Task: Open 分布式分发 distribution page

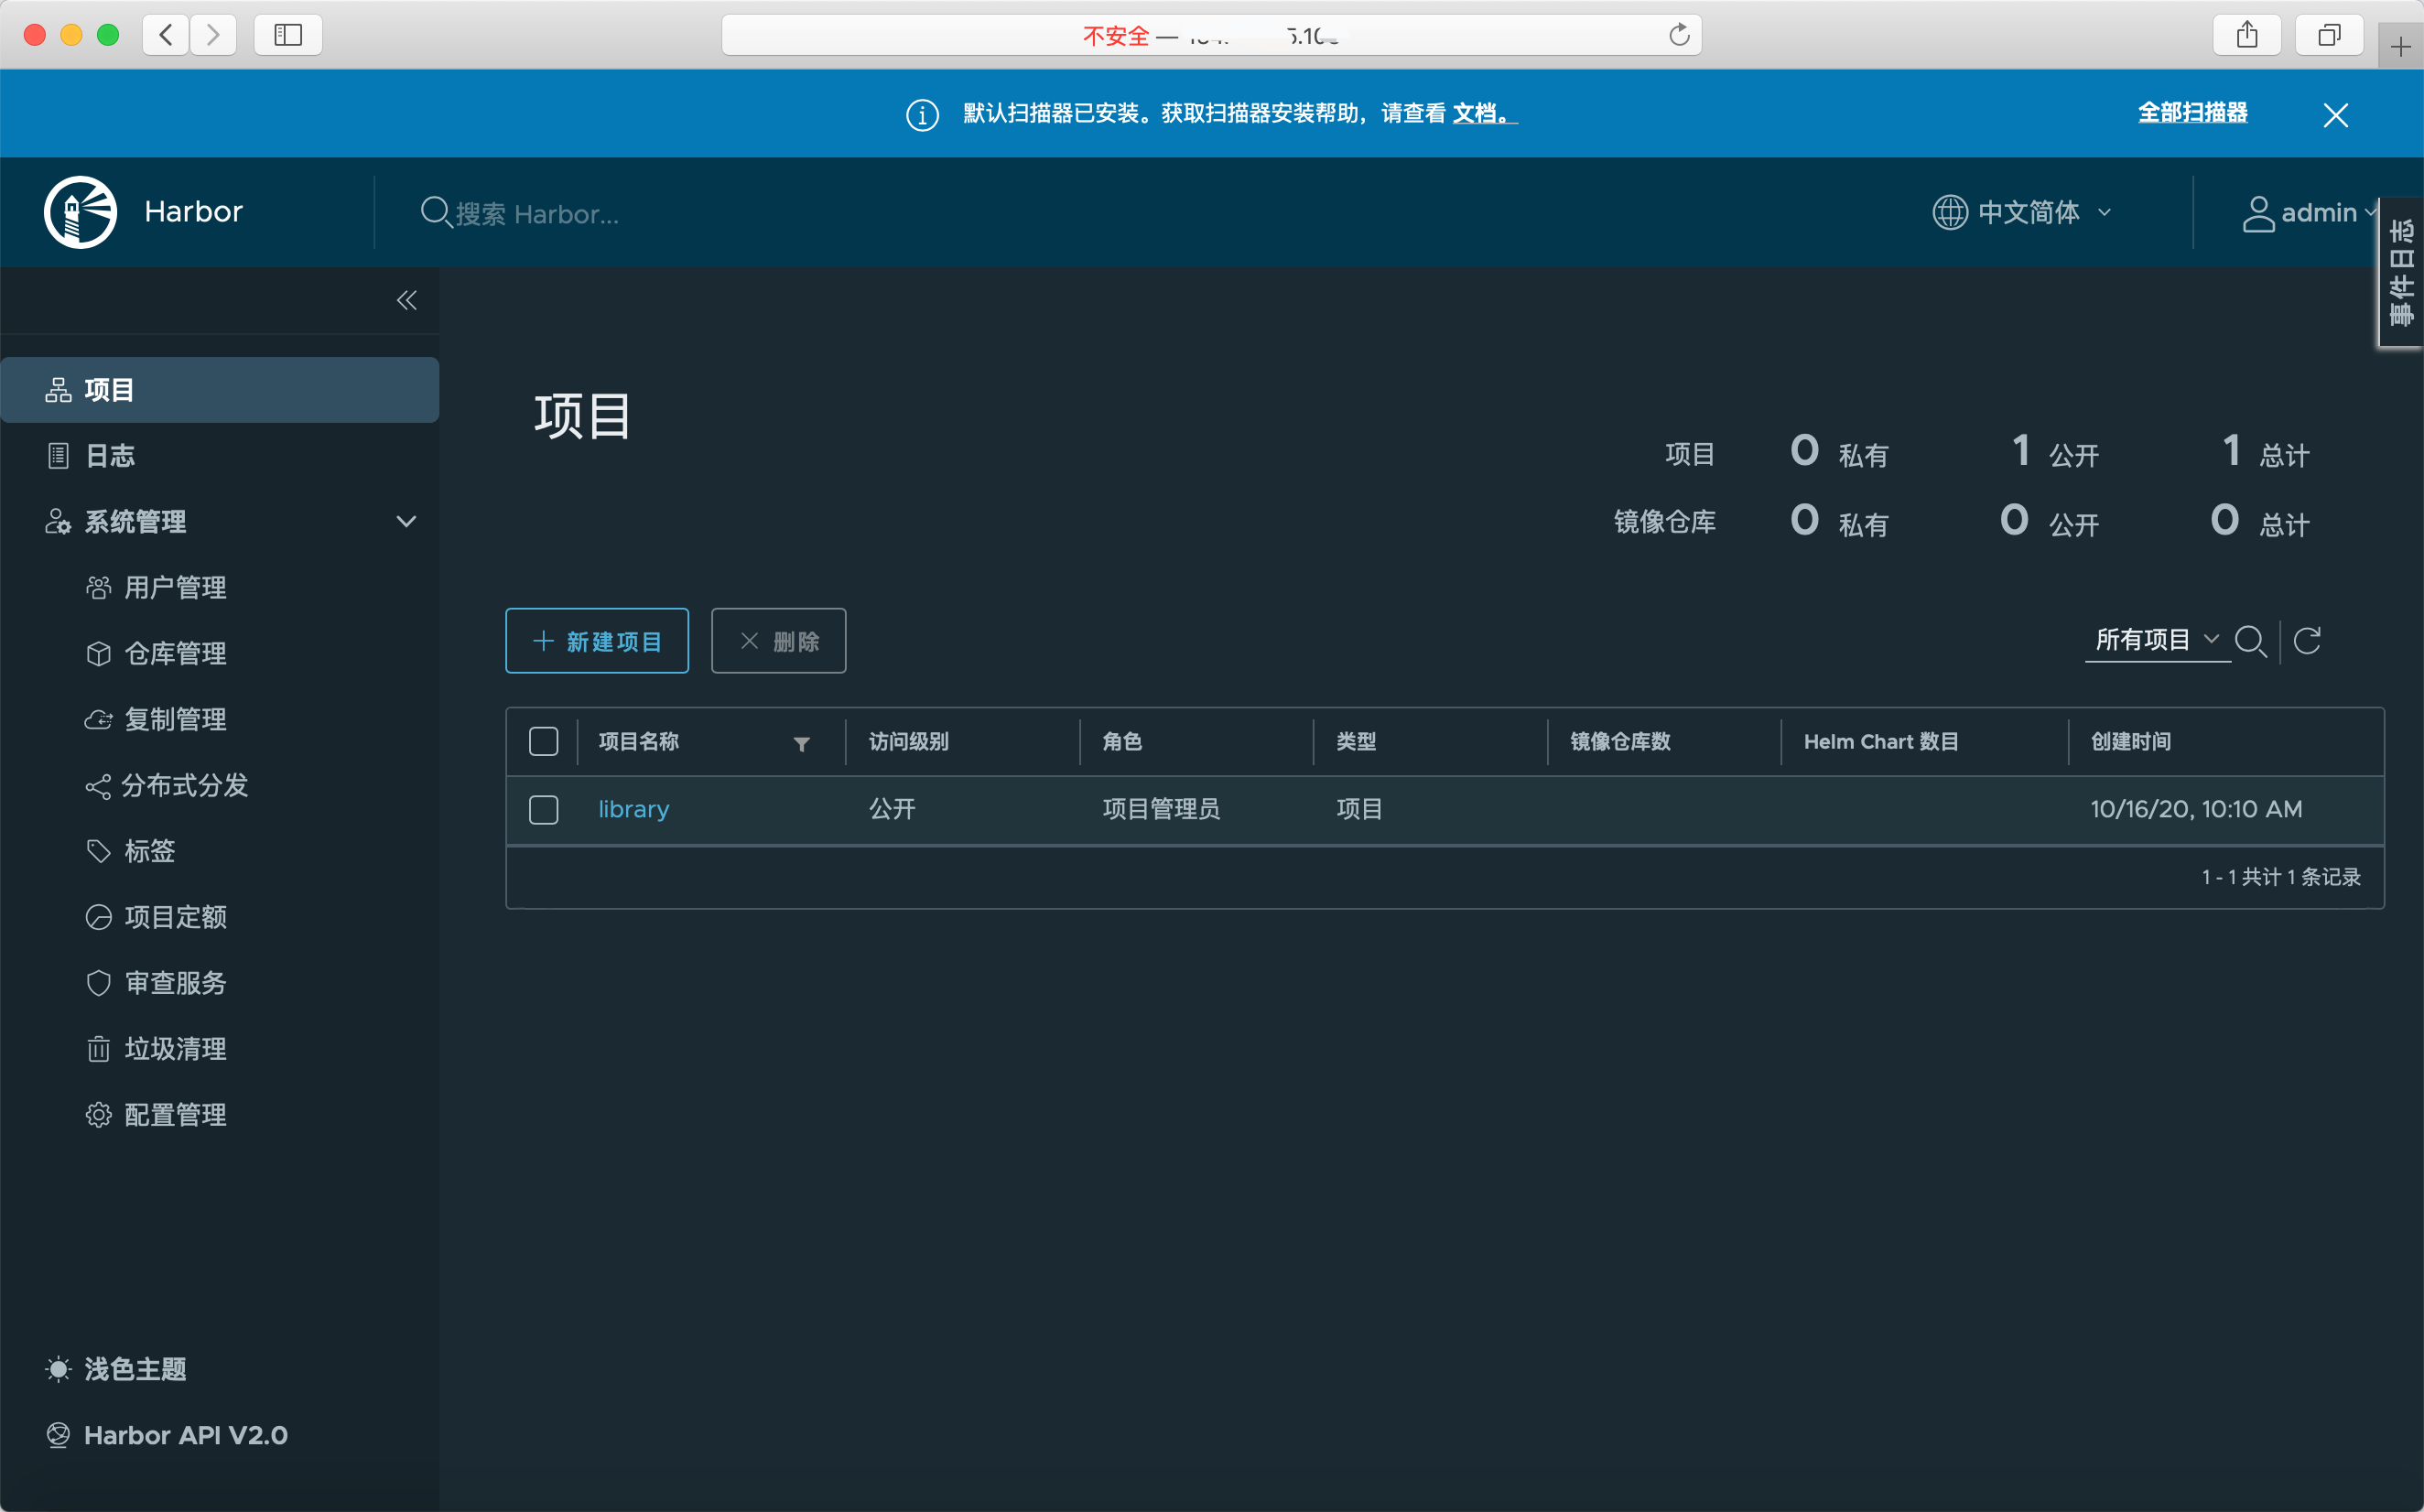Action: click(185, 786)
